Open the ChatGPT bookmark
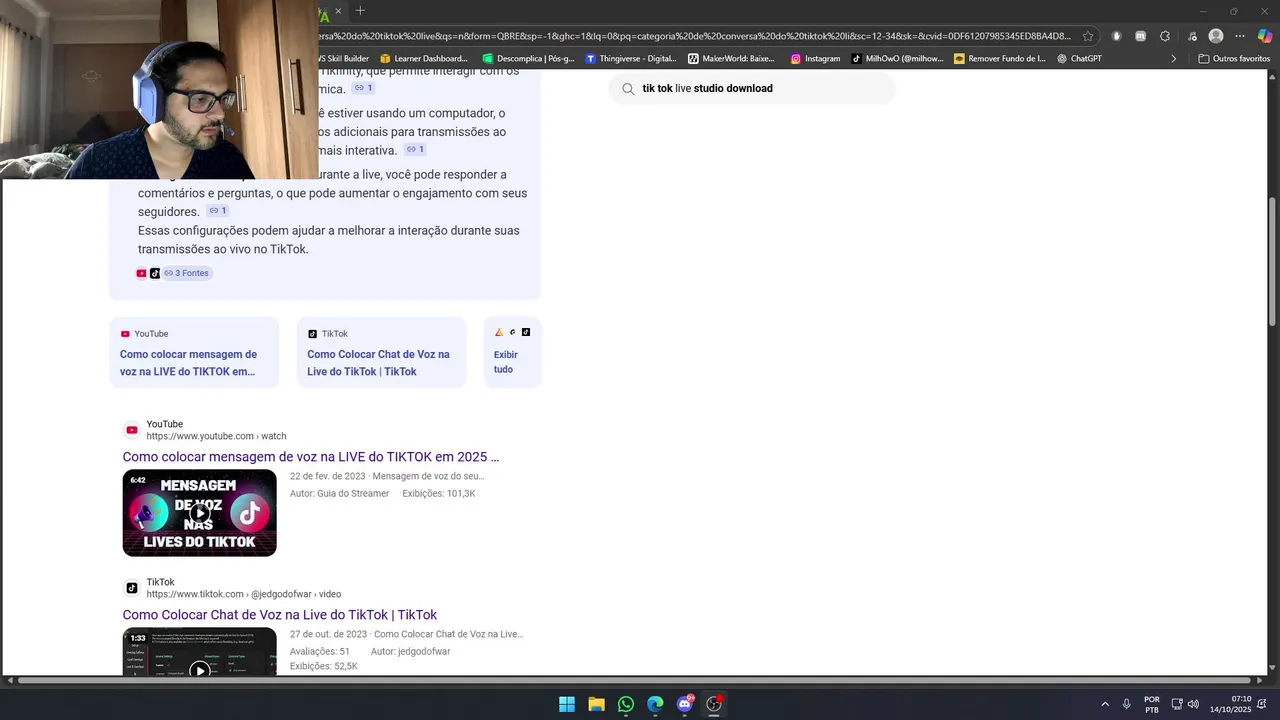The image size is (1280, 720). coord(1079,58)
